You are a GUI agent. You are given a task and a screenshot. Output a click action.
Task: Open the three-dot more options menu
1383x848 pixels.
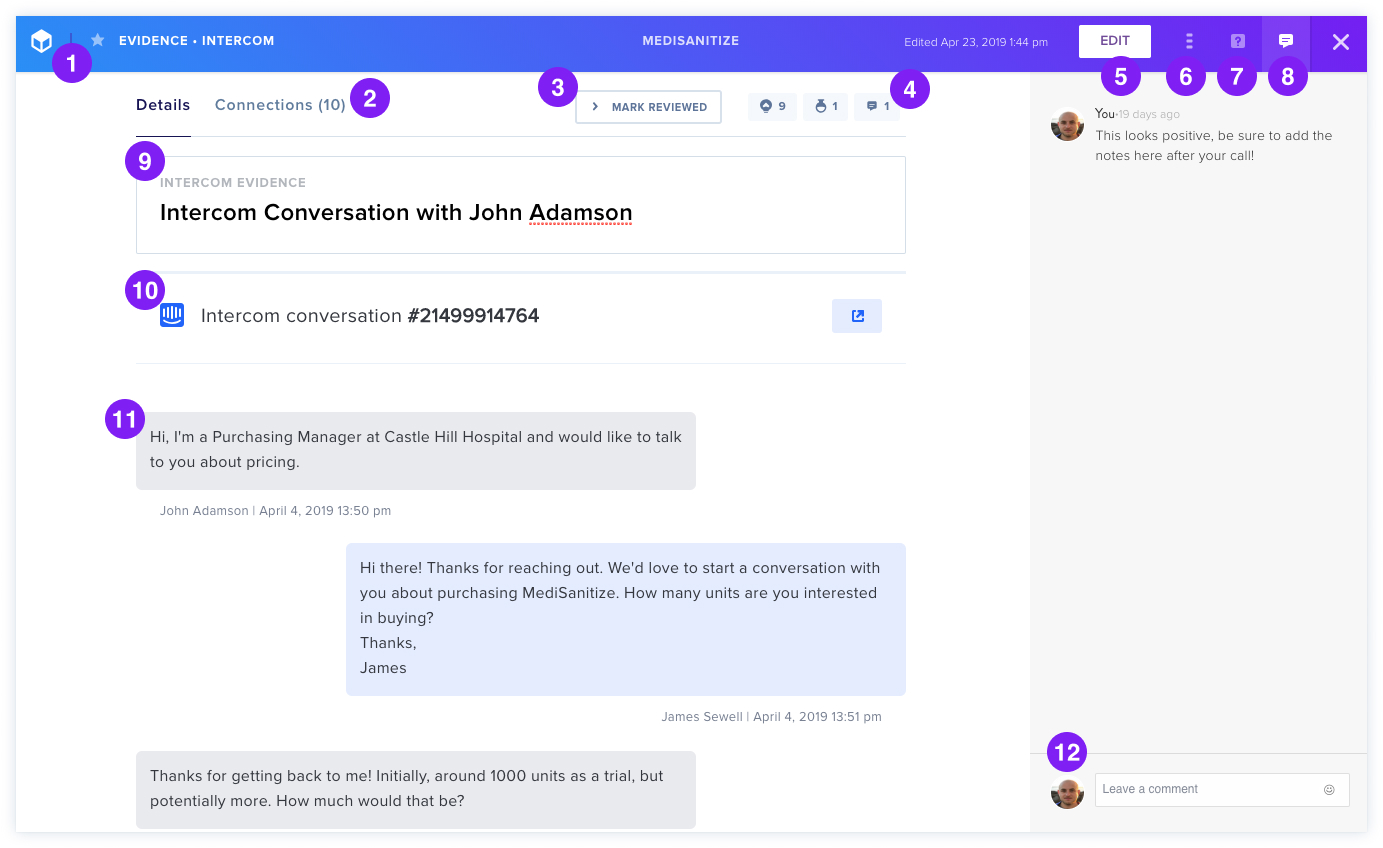coord(1189,41)
